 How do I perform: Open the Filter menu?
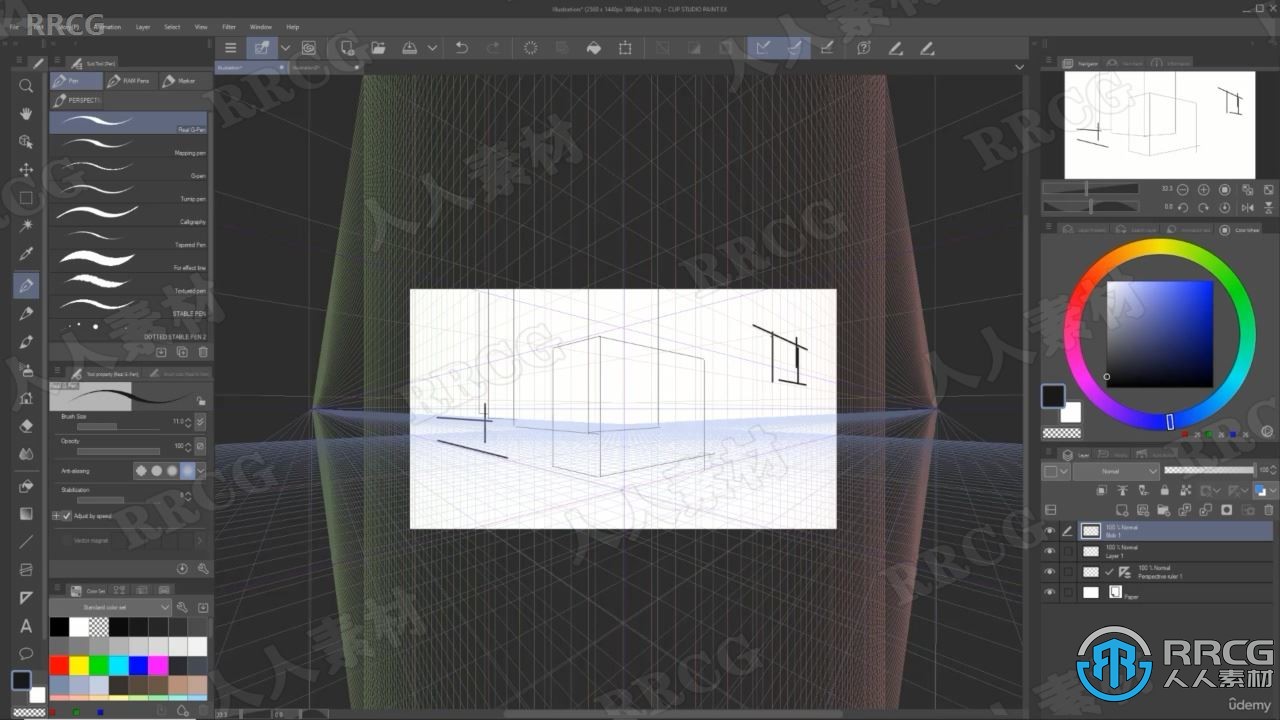(x=230, y=27)
